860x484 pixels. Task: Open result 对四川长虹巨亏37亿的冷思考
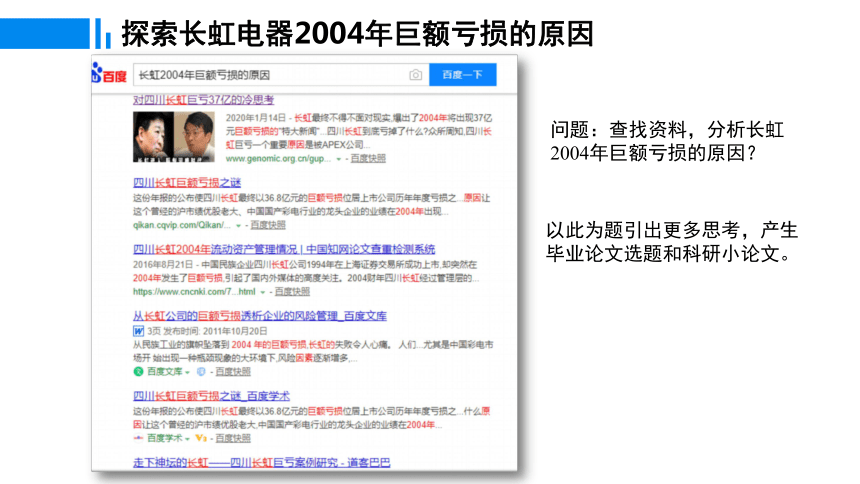tap(203, 100)
